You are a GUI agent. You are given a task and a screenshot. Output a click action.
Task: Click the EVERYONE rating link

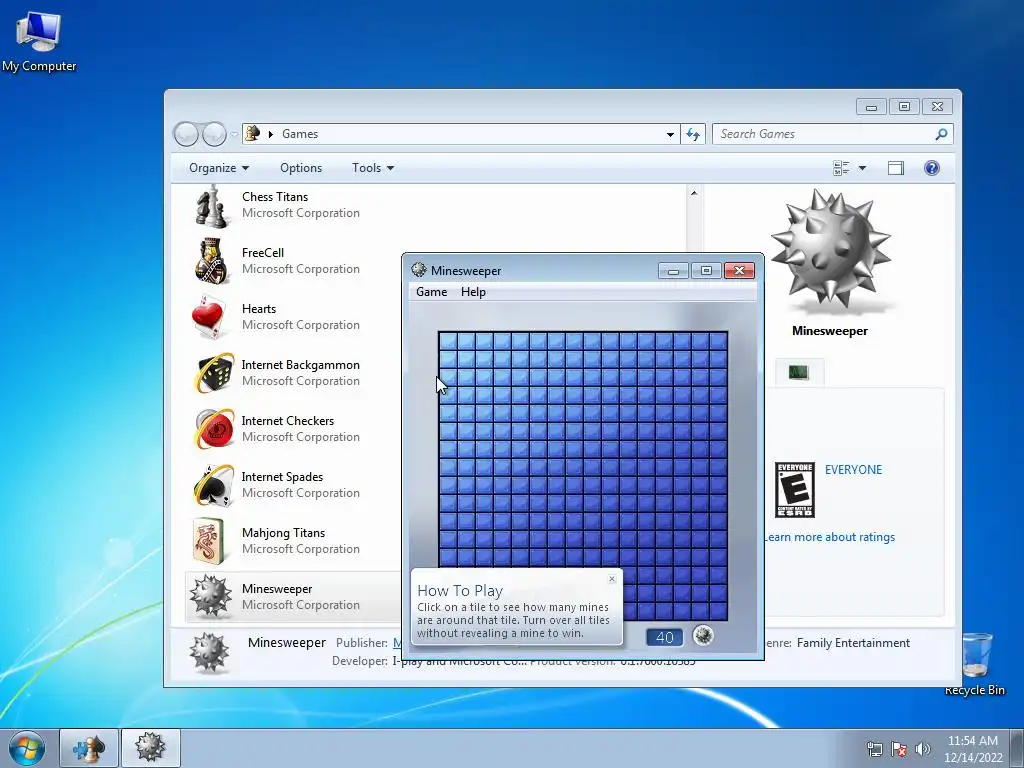point(853,470)
